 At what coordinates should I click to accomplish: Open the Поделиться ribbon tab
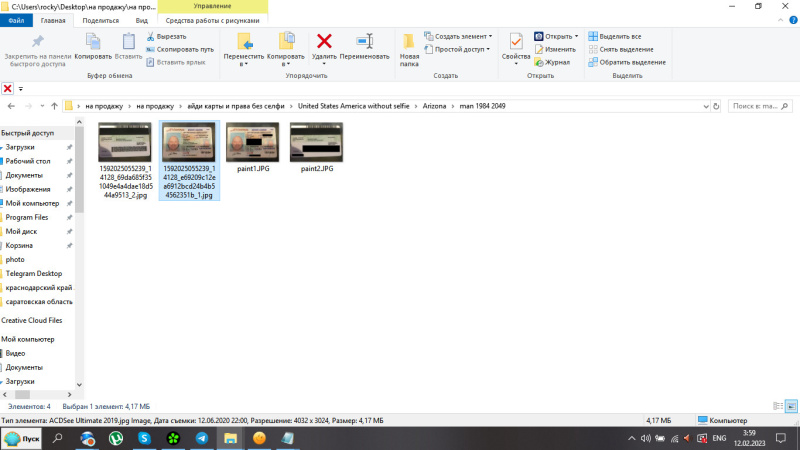(100, 20)
